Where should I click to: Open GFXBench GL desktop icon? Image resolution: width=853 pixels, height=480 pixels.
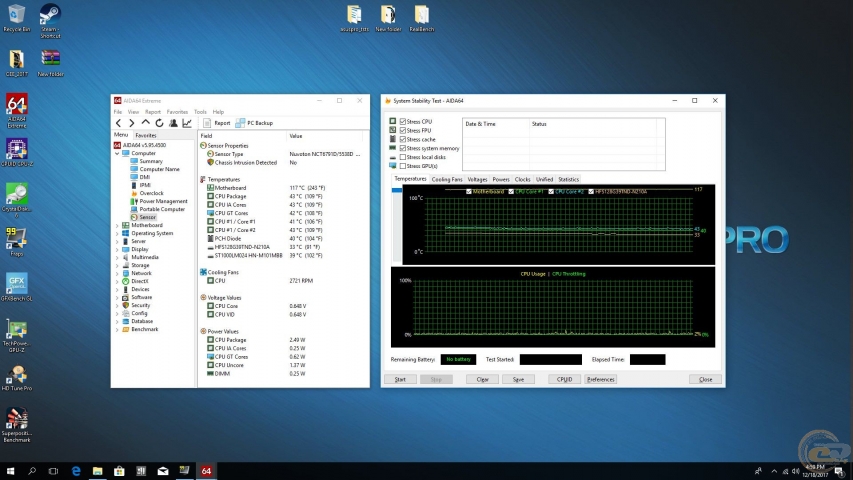[16, 287]
